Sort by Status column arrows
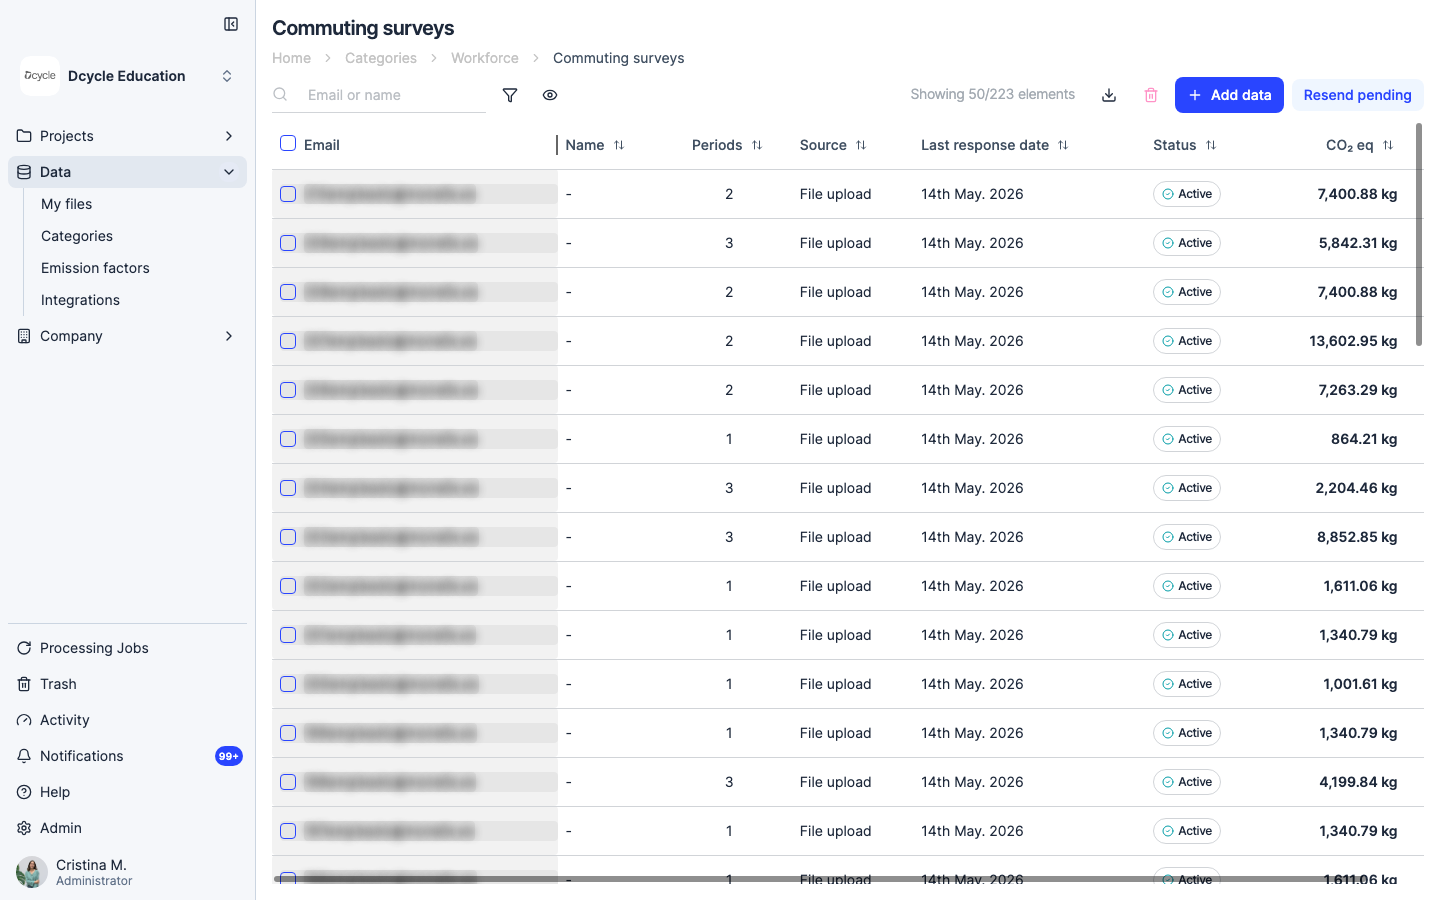 (1211, 145)
